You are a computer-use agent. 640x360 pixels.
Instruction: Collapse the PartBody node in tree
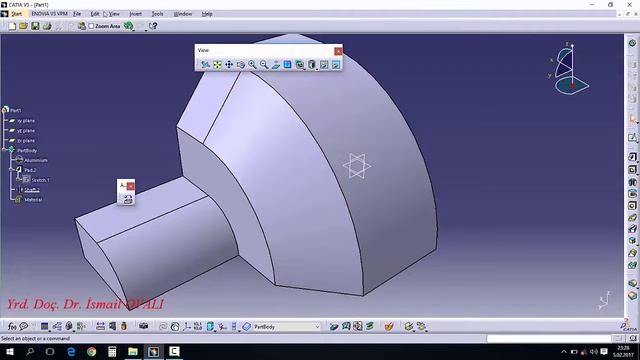(x=4, y=150)
